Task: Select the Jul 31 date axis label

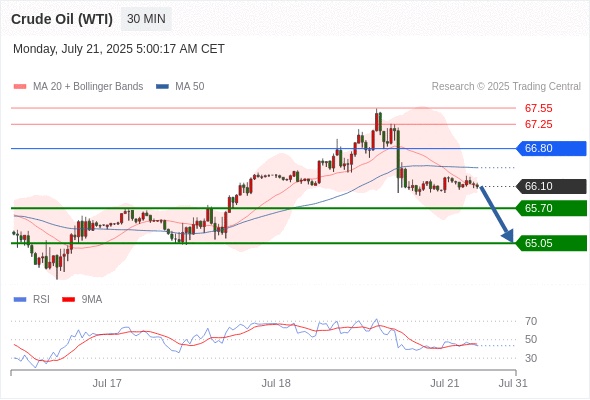Action: [x=513, y=383]
